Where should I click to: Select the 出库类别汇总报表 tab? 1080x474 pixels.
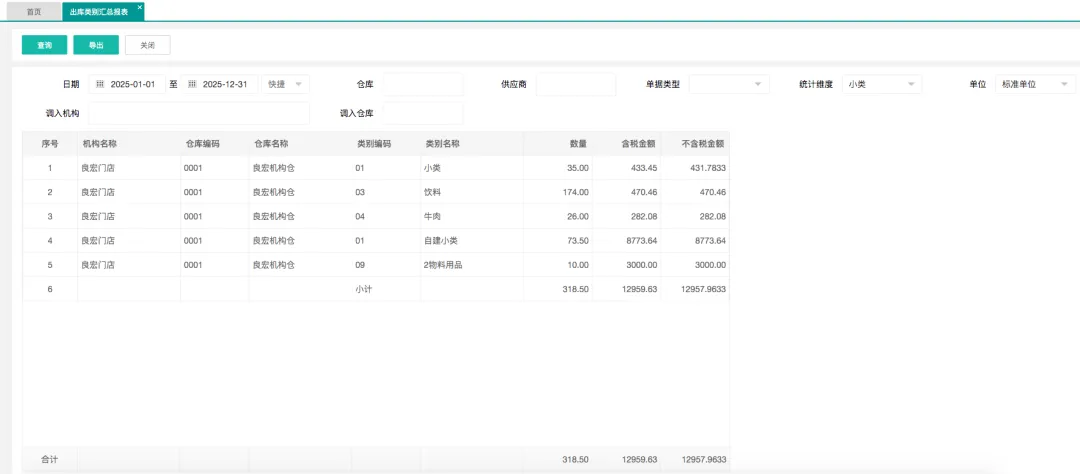coord(97,12)
